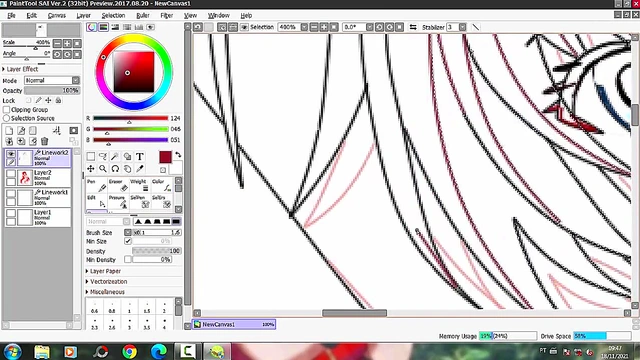The width and height of the screenshot is (640, 360).
Task: Select the Linework1 layer
Action: tap(38, 198)
